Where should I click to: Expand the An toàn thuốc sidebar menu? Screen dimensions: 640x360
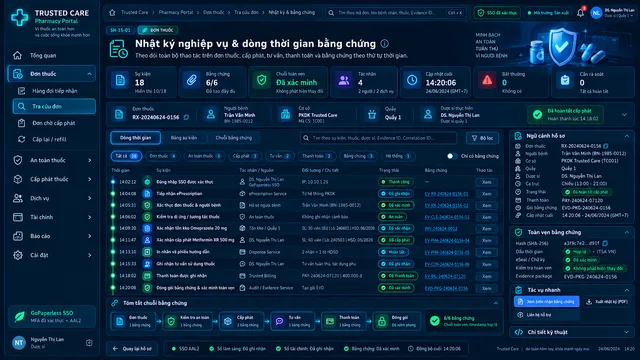[51, 160]
